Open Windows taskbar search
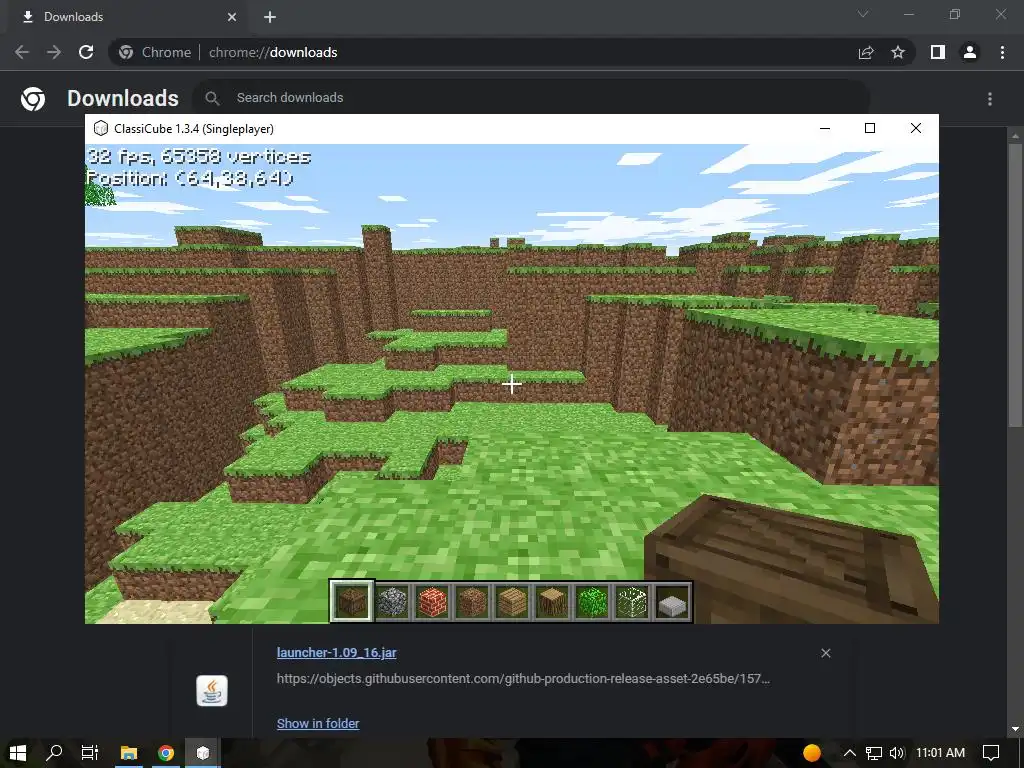Image resolution: width=1024 pixels, height=768 pixels. pos(54,753)
